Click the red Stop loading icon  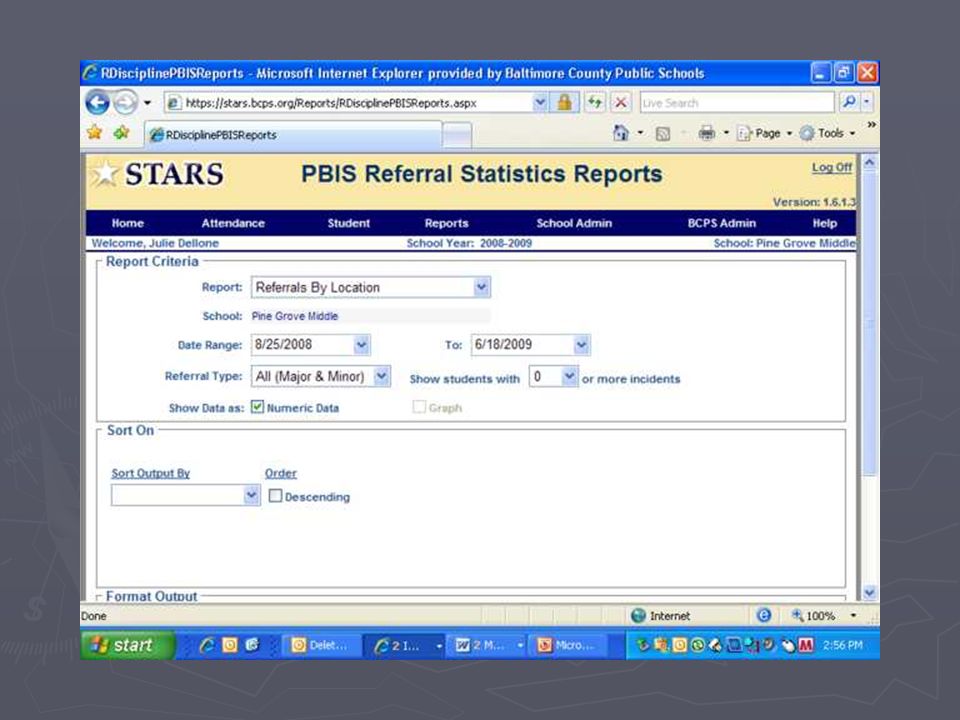click(x=621, y=102)
